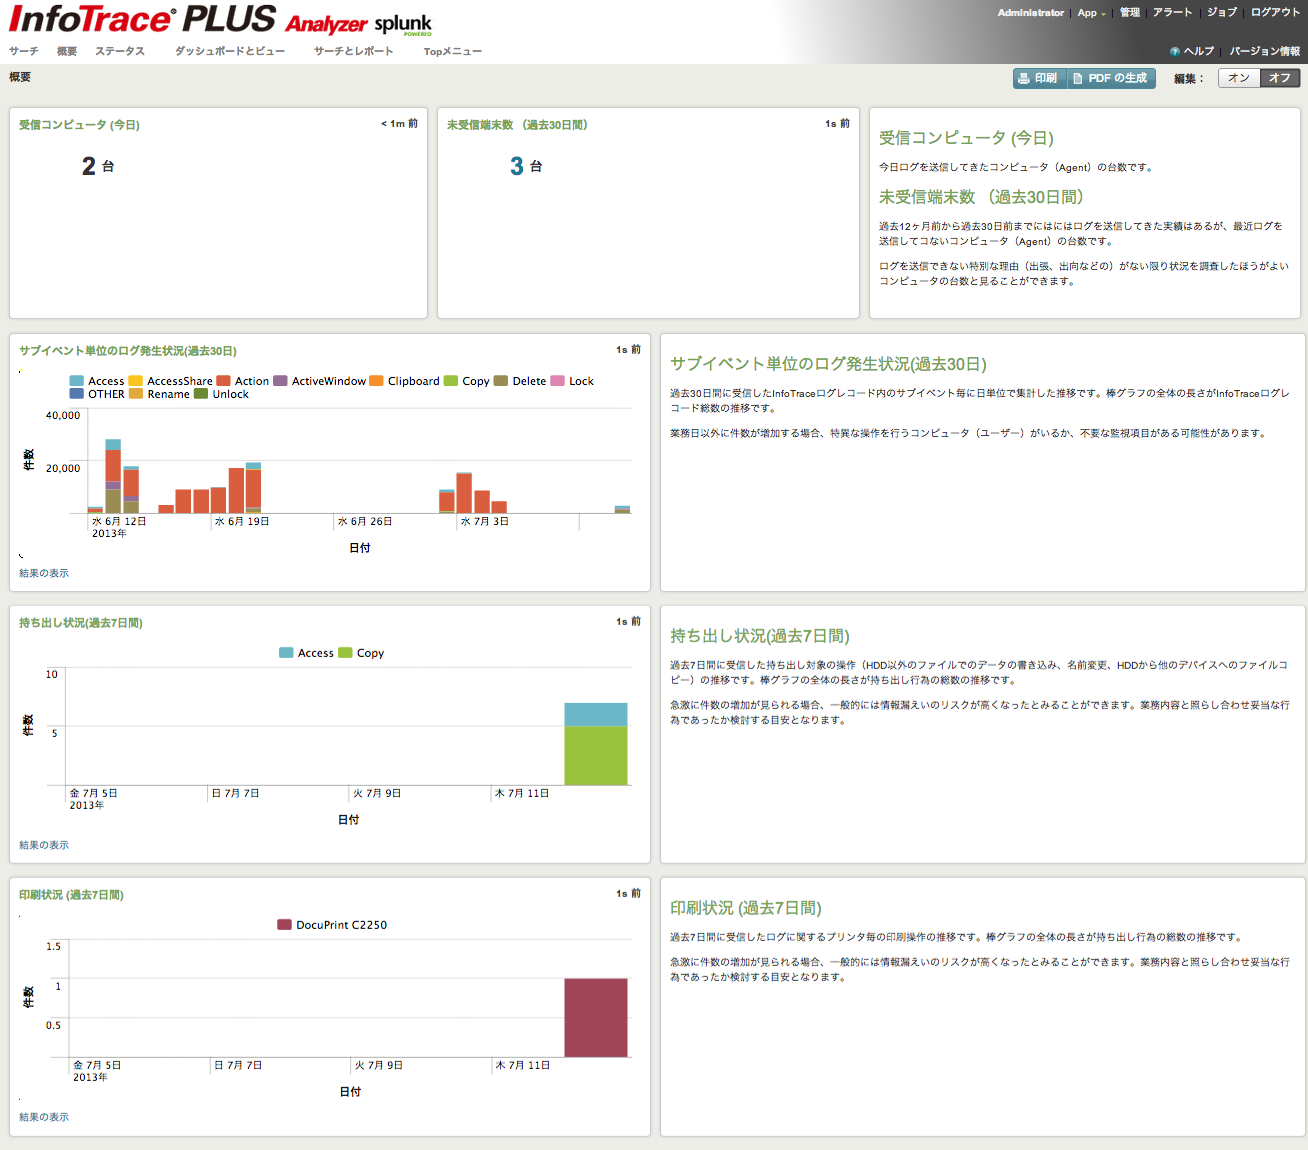The width and height of the screenshot is (1308, 1150).
Task: Click the help question mark icon
Action: [1174, 51]
